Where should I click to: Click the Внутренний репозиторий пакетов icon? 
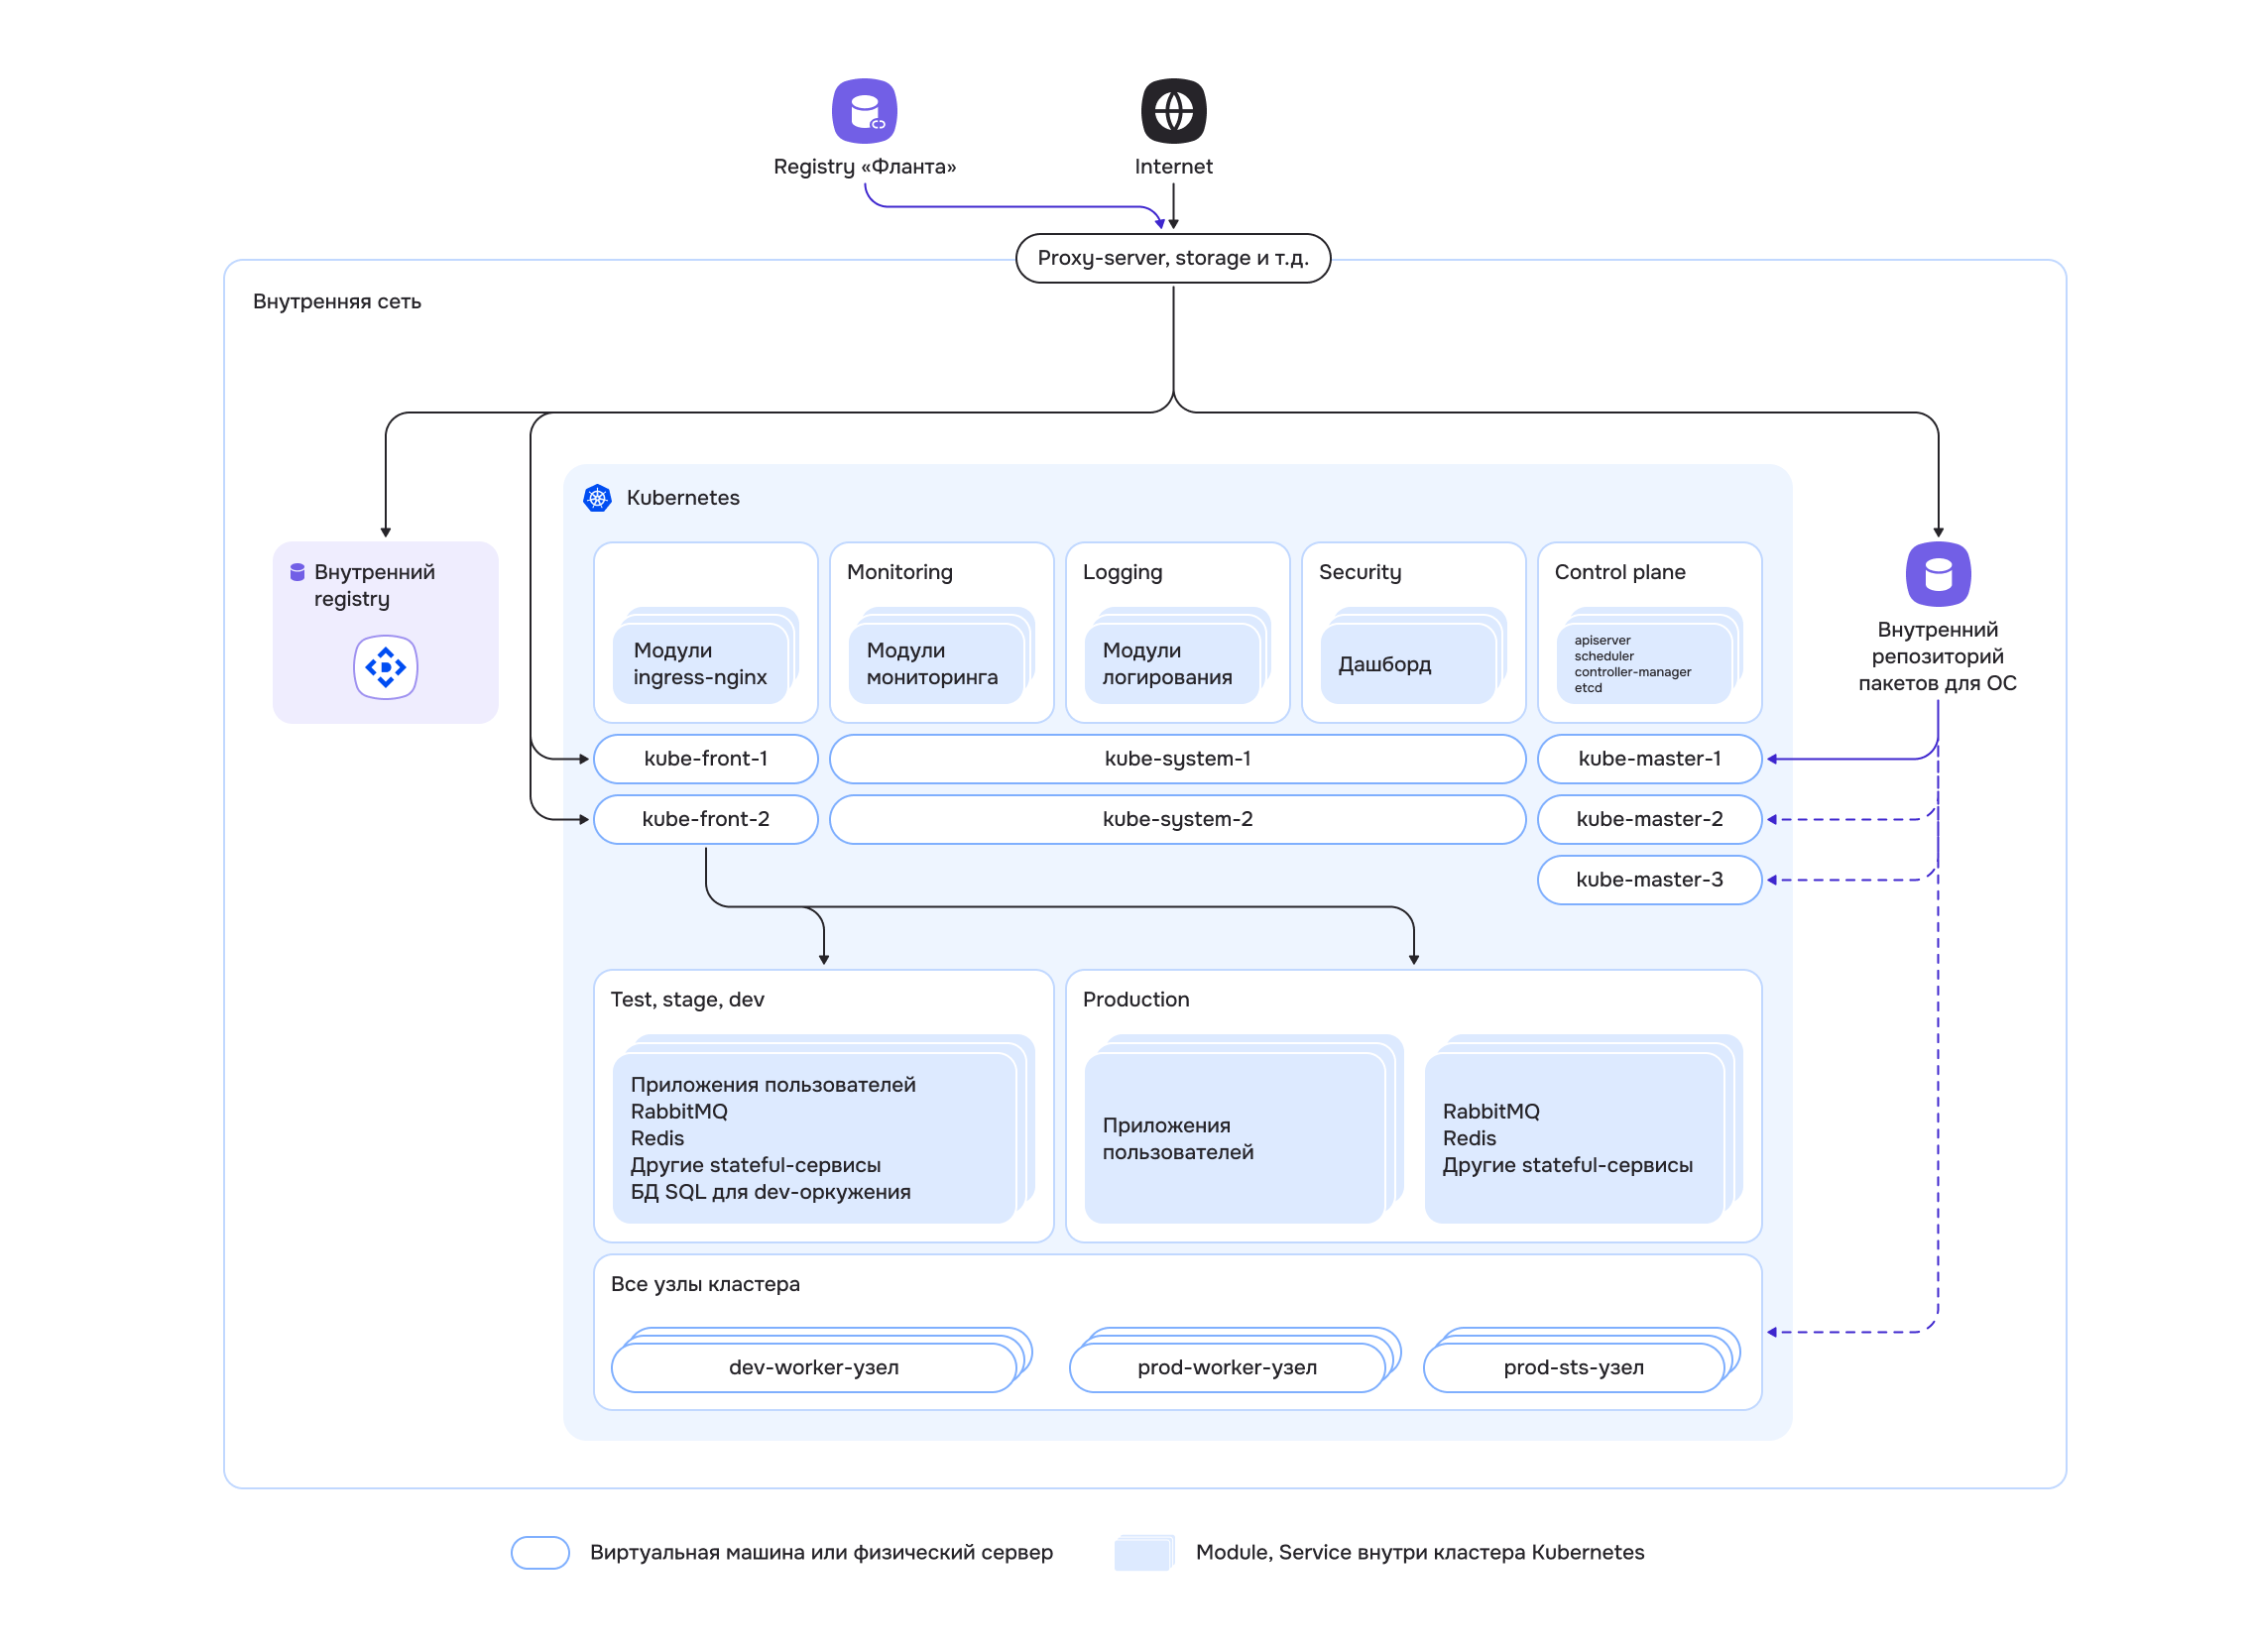[x=1937, y=574]
